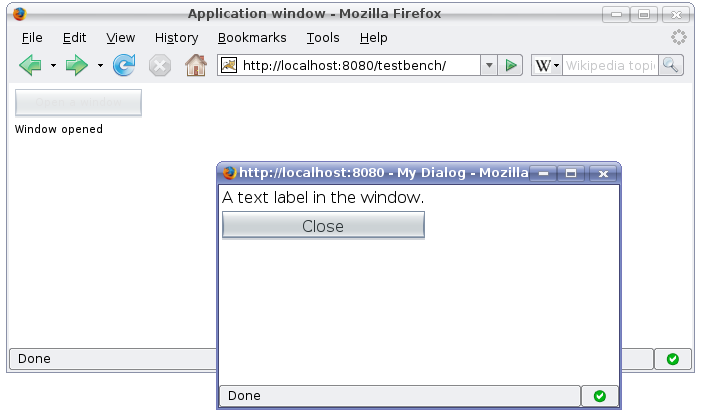Open the Tools menu
Image resolution: width=701 pixels, height=413 pixels.
pos(323,38)
